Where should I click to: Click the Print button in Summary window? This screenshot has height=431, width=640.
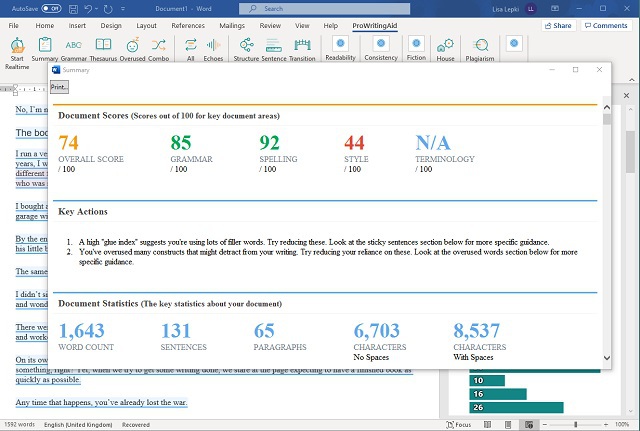coord(59,87)
